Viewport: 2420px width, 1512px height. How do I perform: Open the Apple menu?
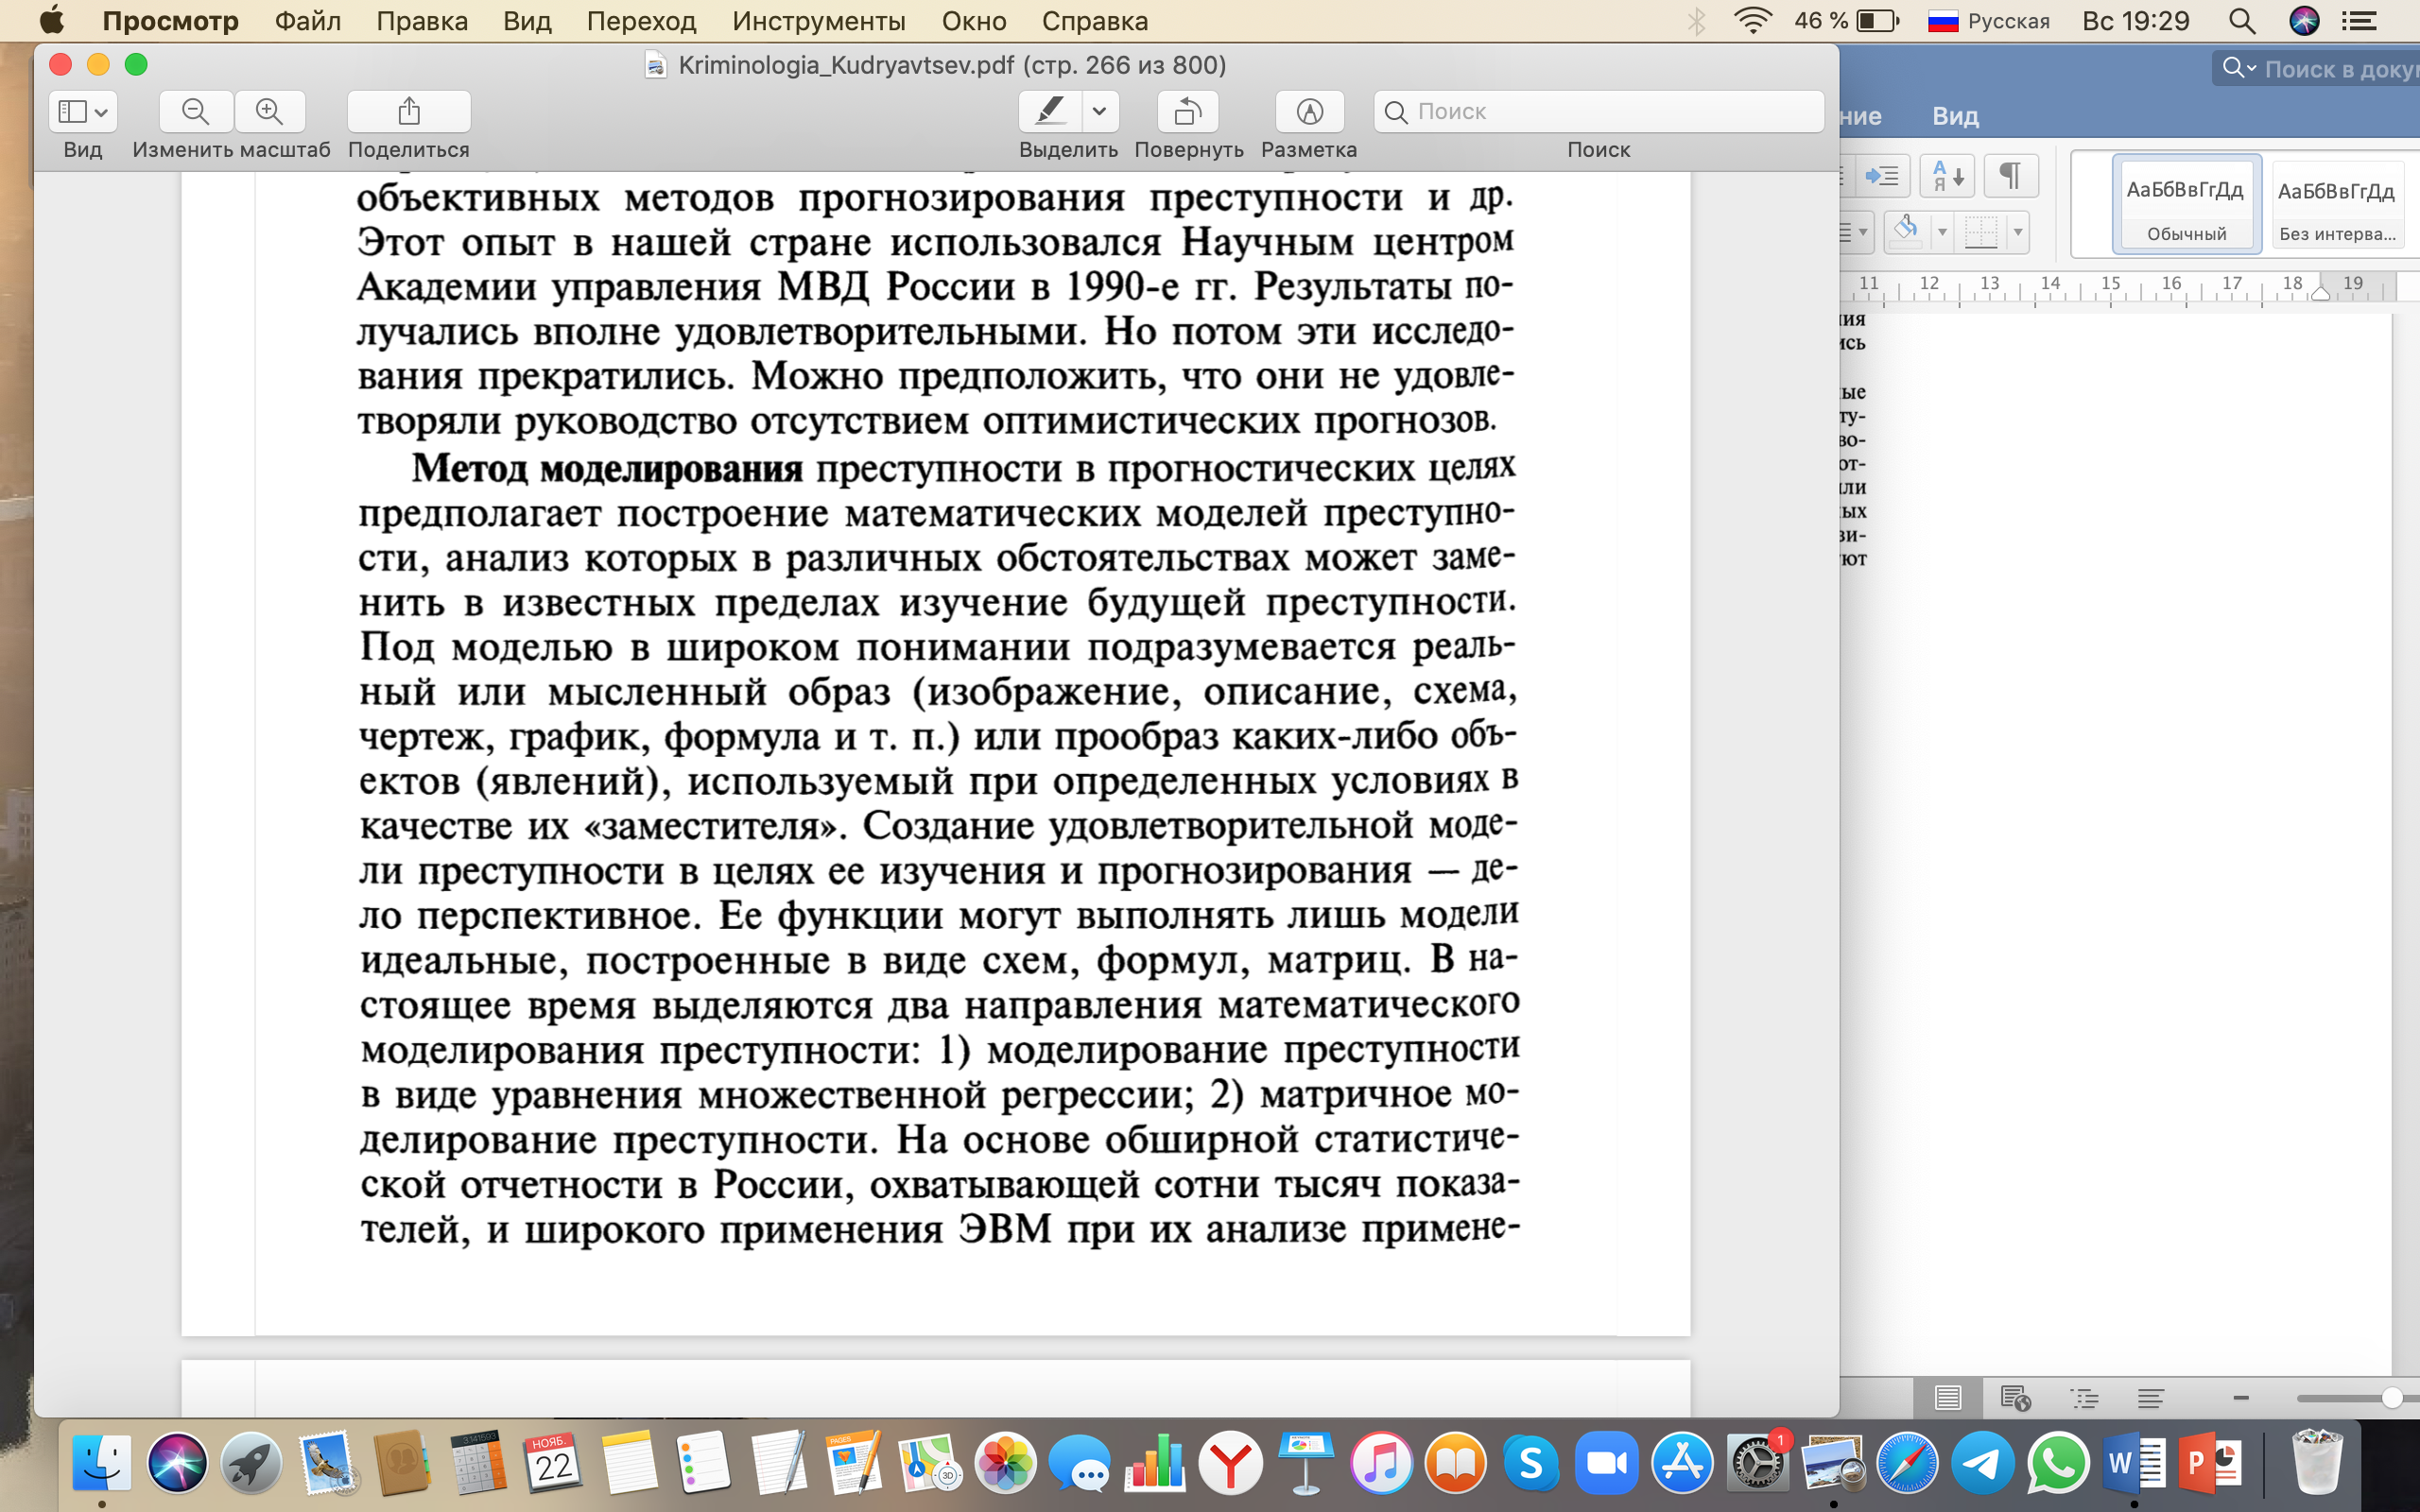[x=51, y=20]
